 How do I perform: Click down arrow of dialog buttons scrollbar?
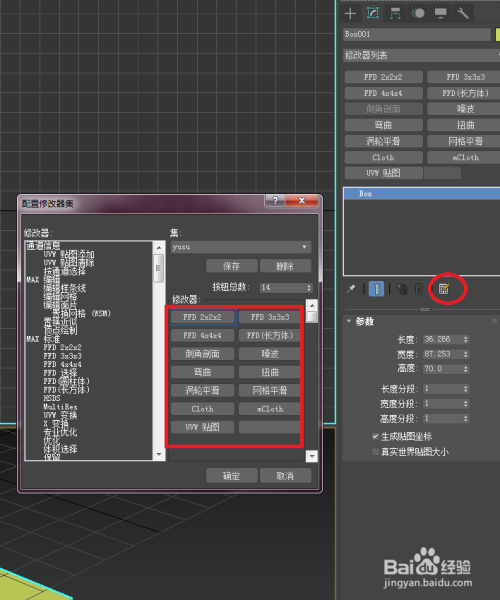(312, 456)
